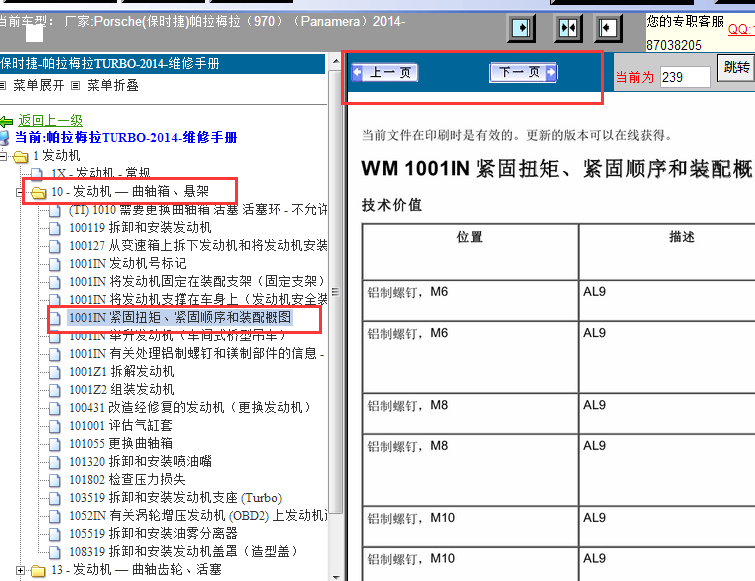Open 103519 拆卸和安装发动机支座 (Turbo)
Viewport: 755px width, 581px height.
point(175,497)
